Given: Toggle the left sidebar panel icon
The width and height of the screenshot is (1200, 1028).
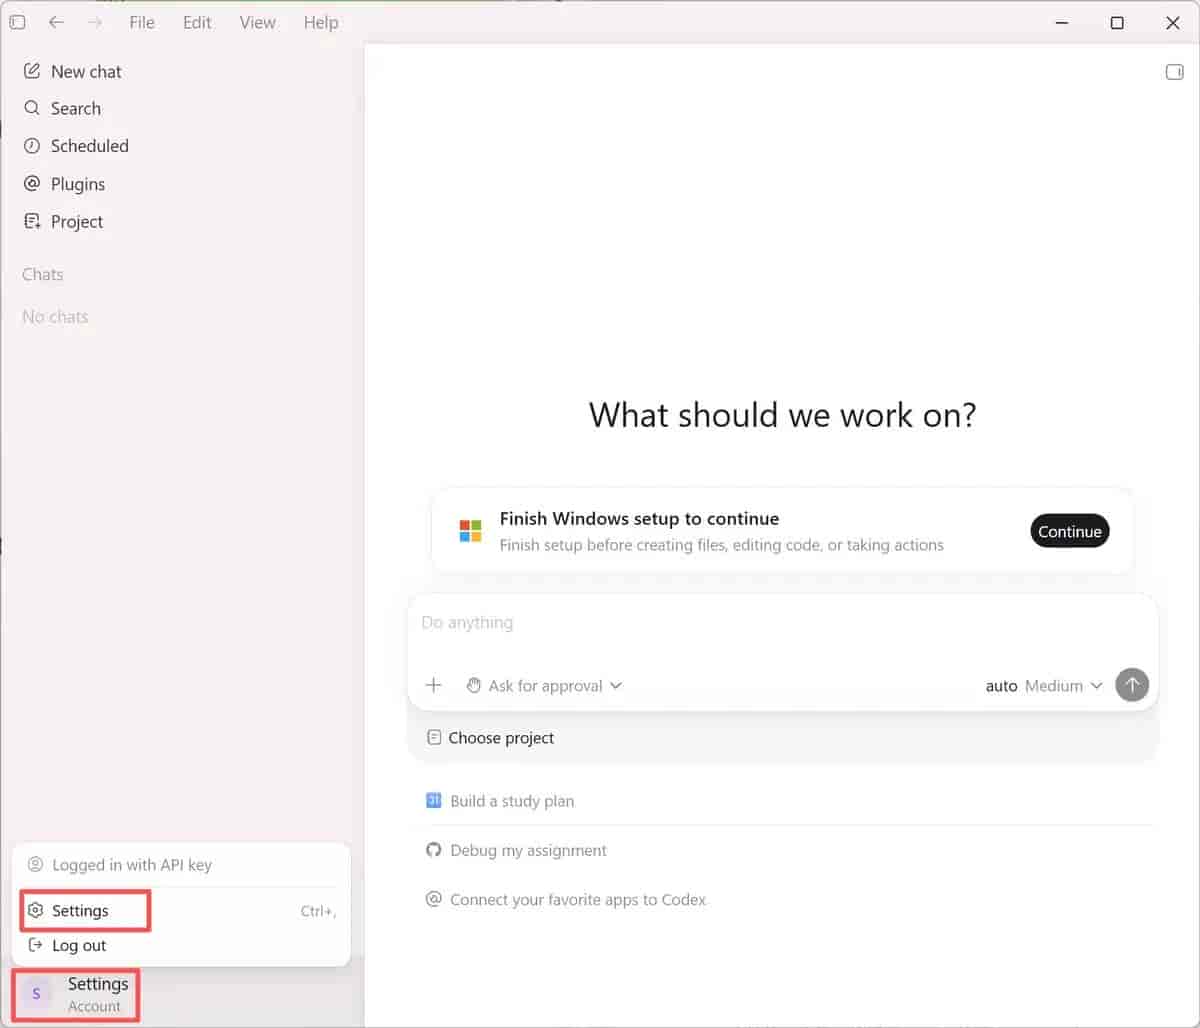Looking at the screenshot, I should [x=17, y=22].
